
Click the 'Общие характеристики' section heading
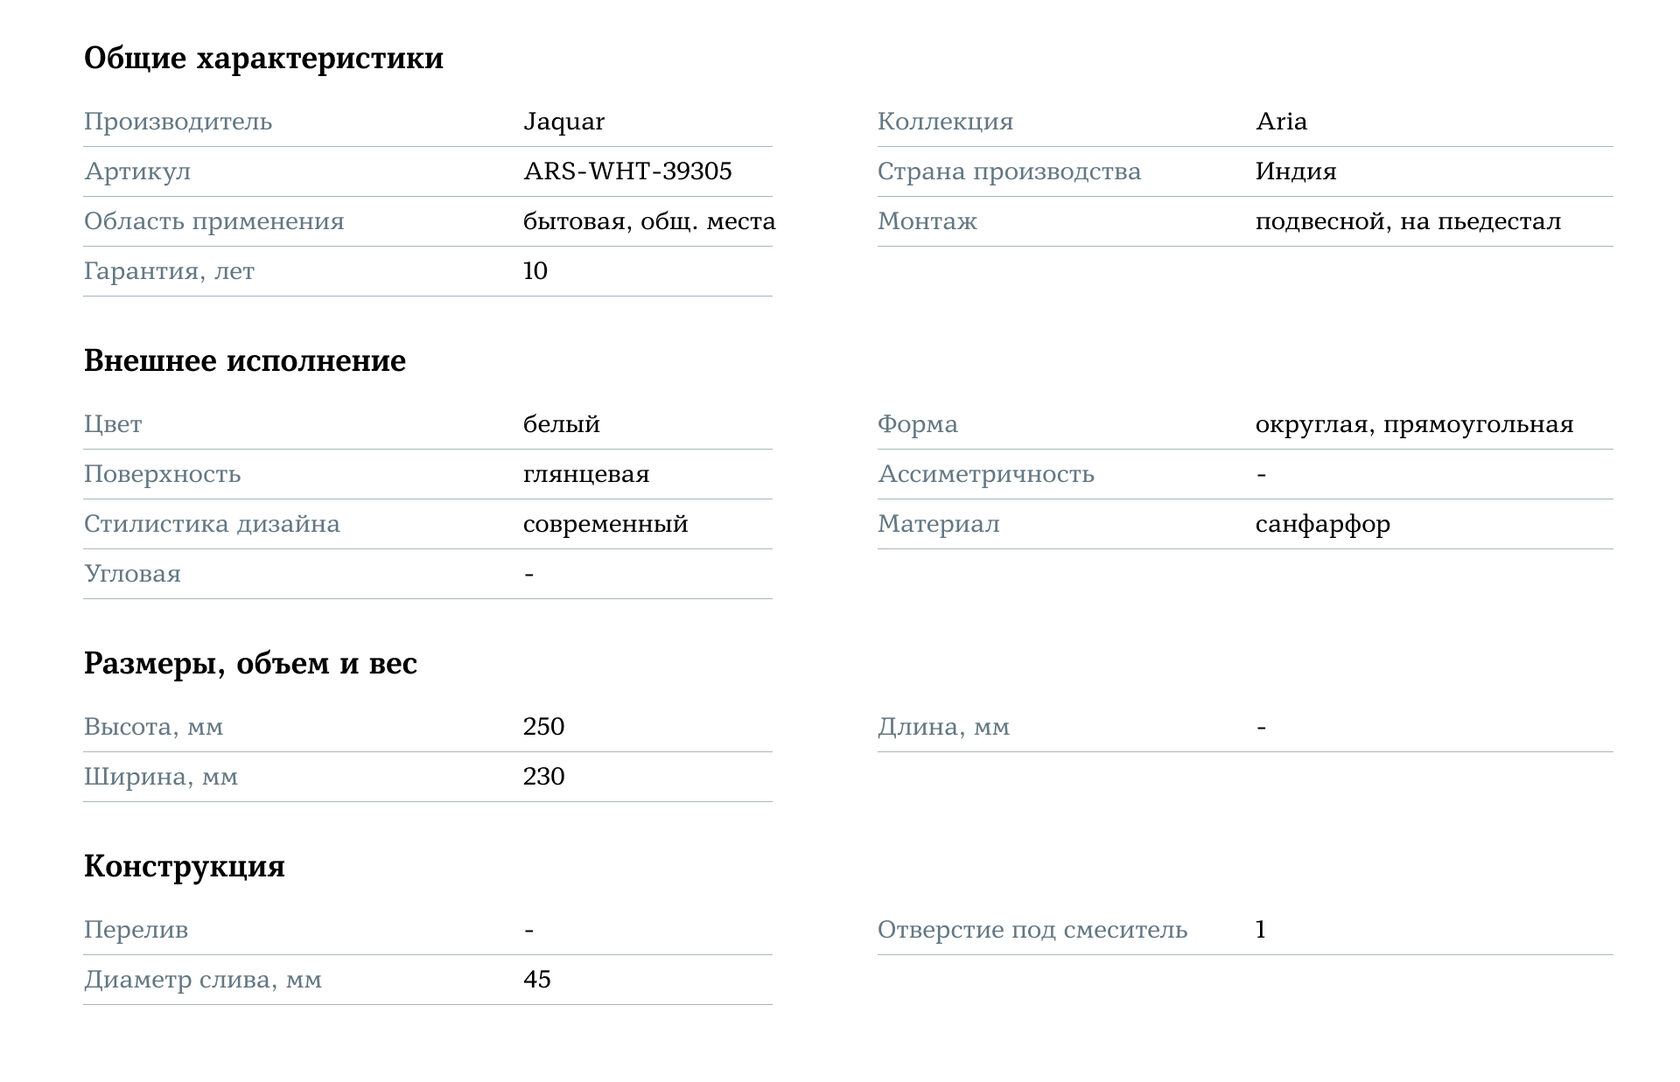click(263, 58)
